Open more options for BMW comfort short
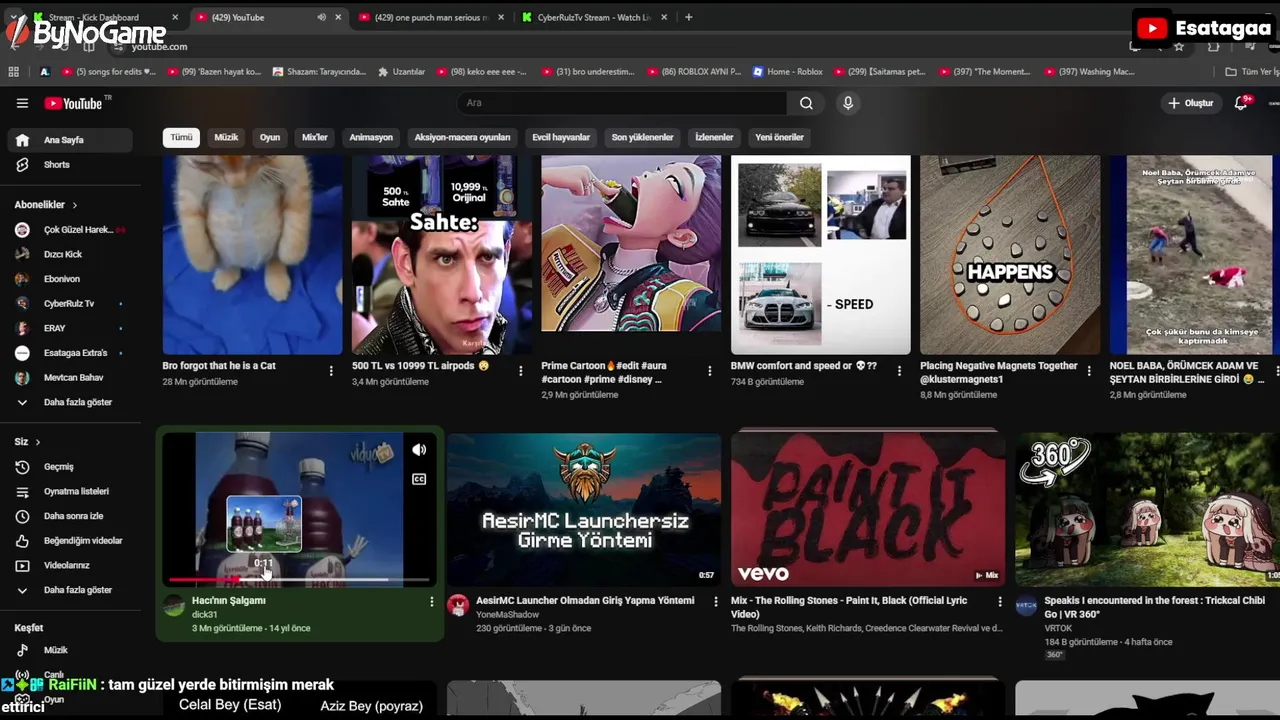 (899, 371)
